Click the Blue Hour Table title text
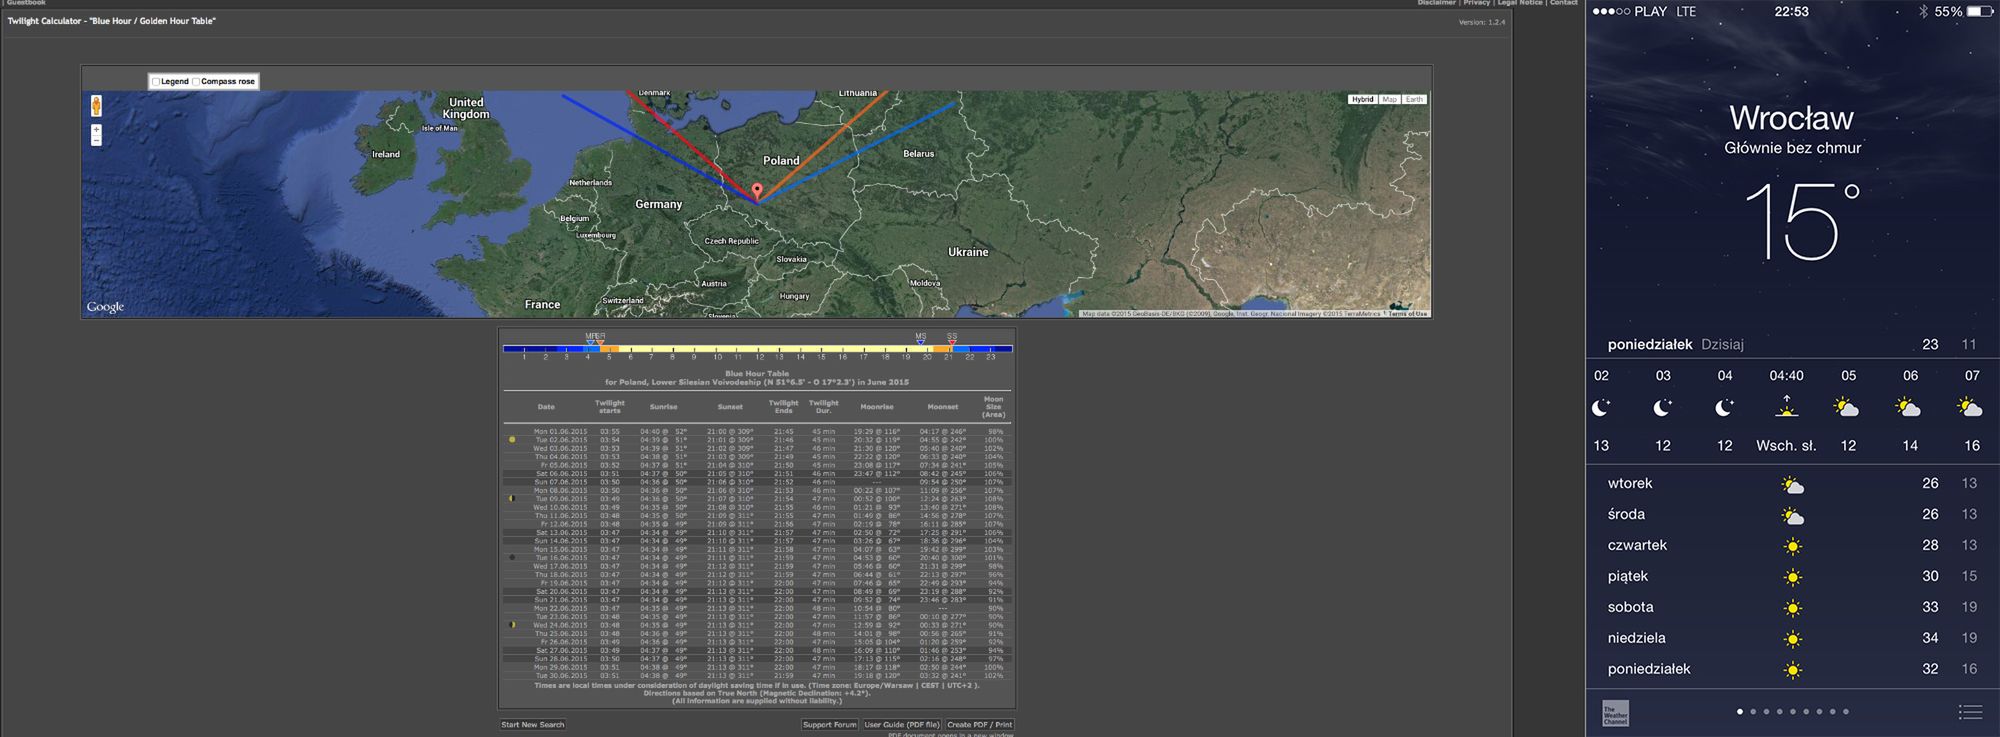Image resolution: width=2000 pixels, height=737 pixels. [x=757, y=374]
